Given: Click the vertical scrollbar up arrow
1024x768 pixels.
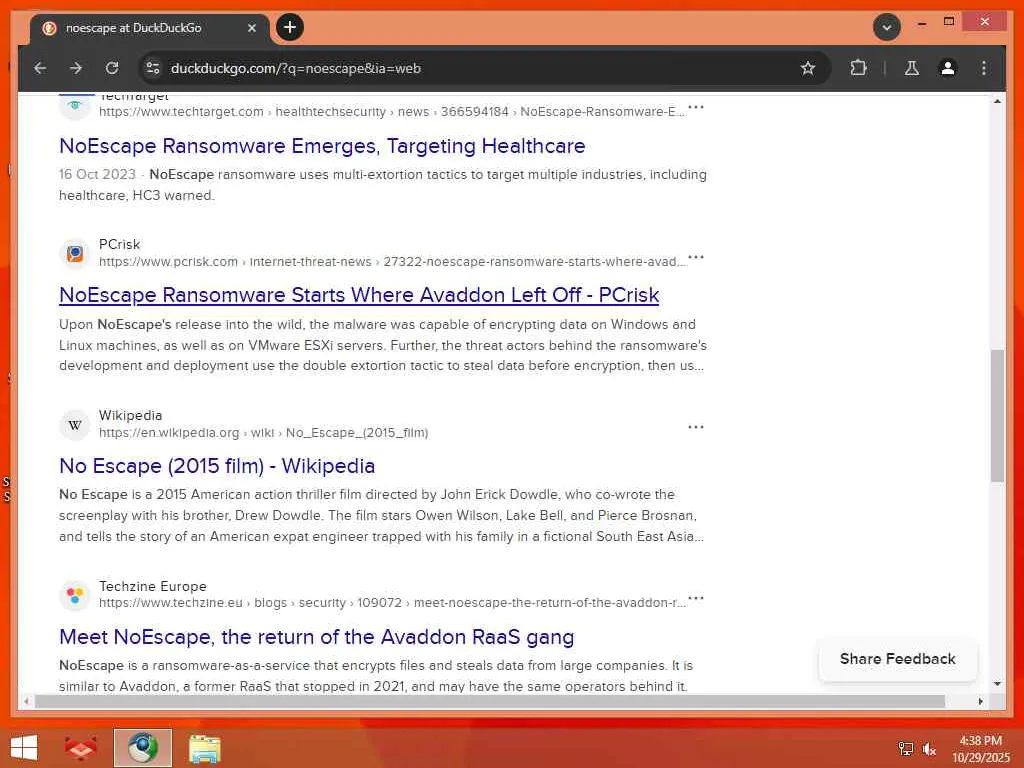Looking at the screenshot, I should tap(997, 101).
